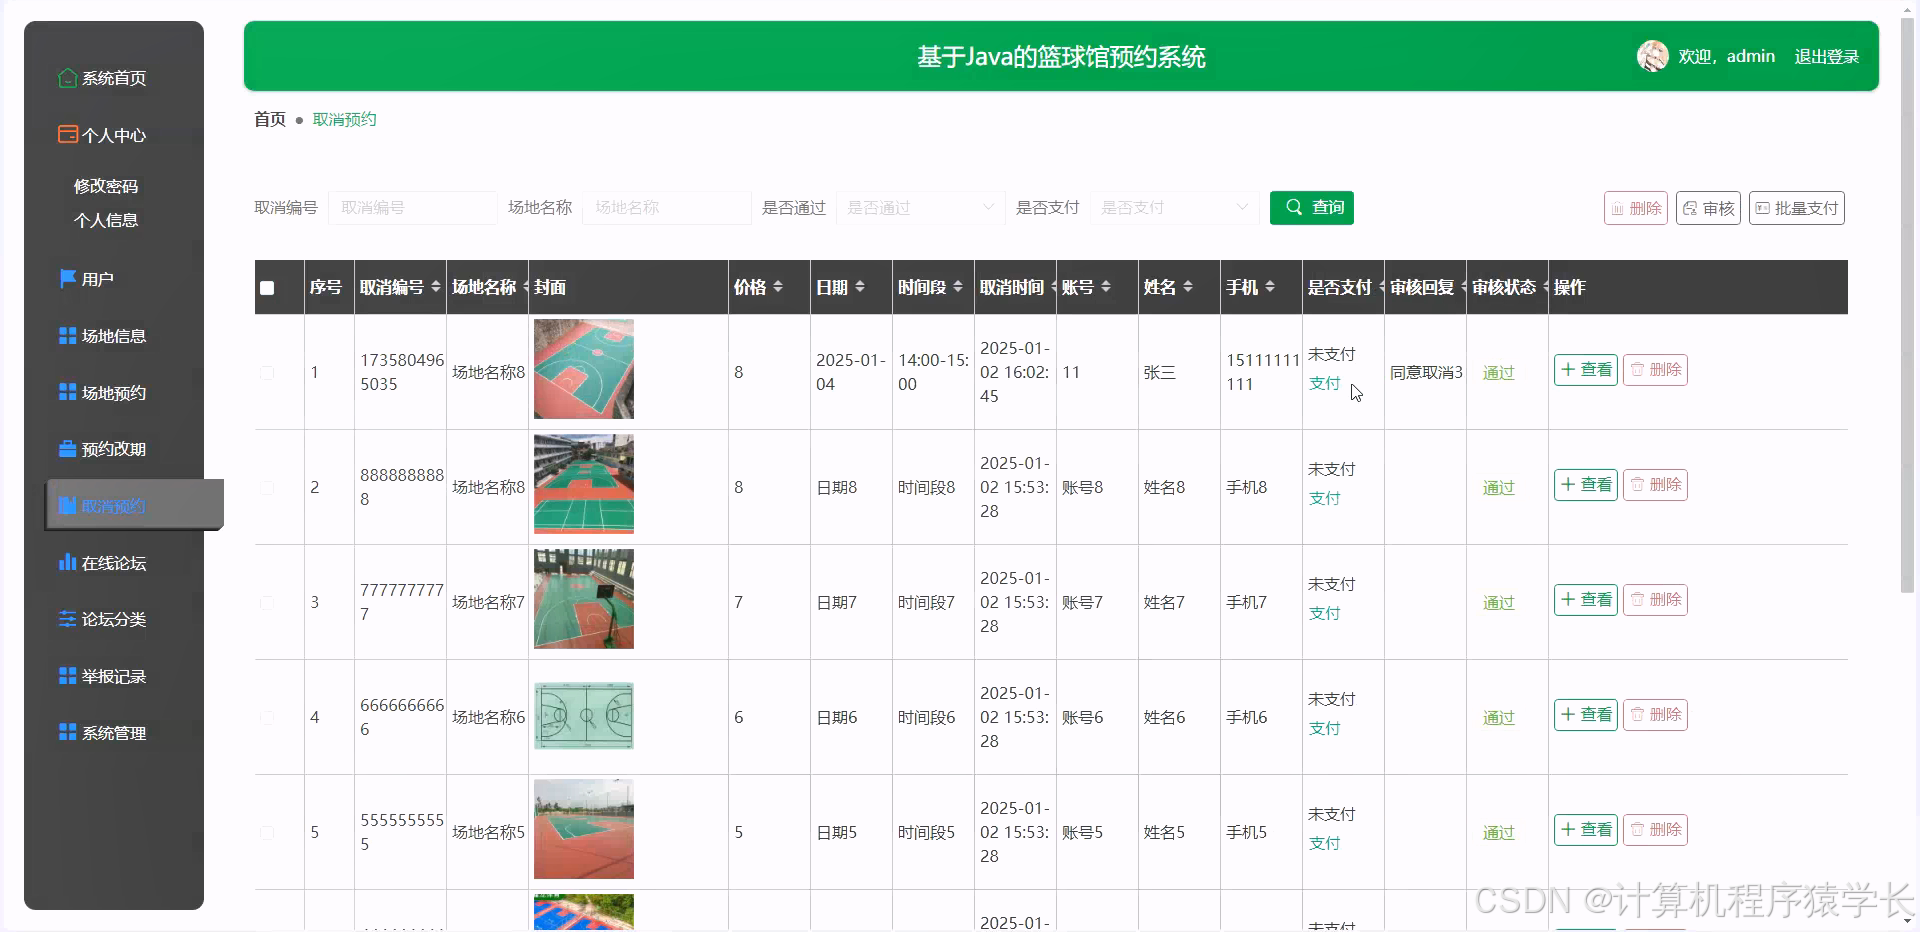Open 系统管理 in the sidebar
The width and height of the screenshot is (1920, 932).
(112, 731)
